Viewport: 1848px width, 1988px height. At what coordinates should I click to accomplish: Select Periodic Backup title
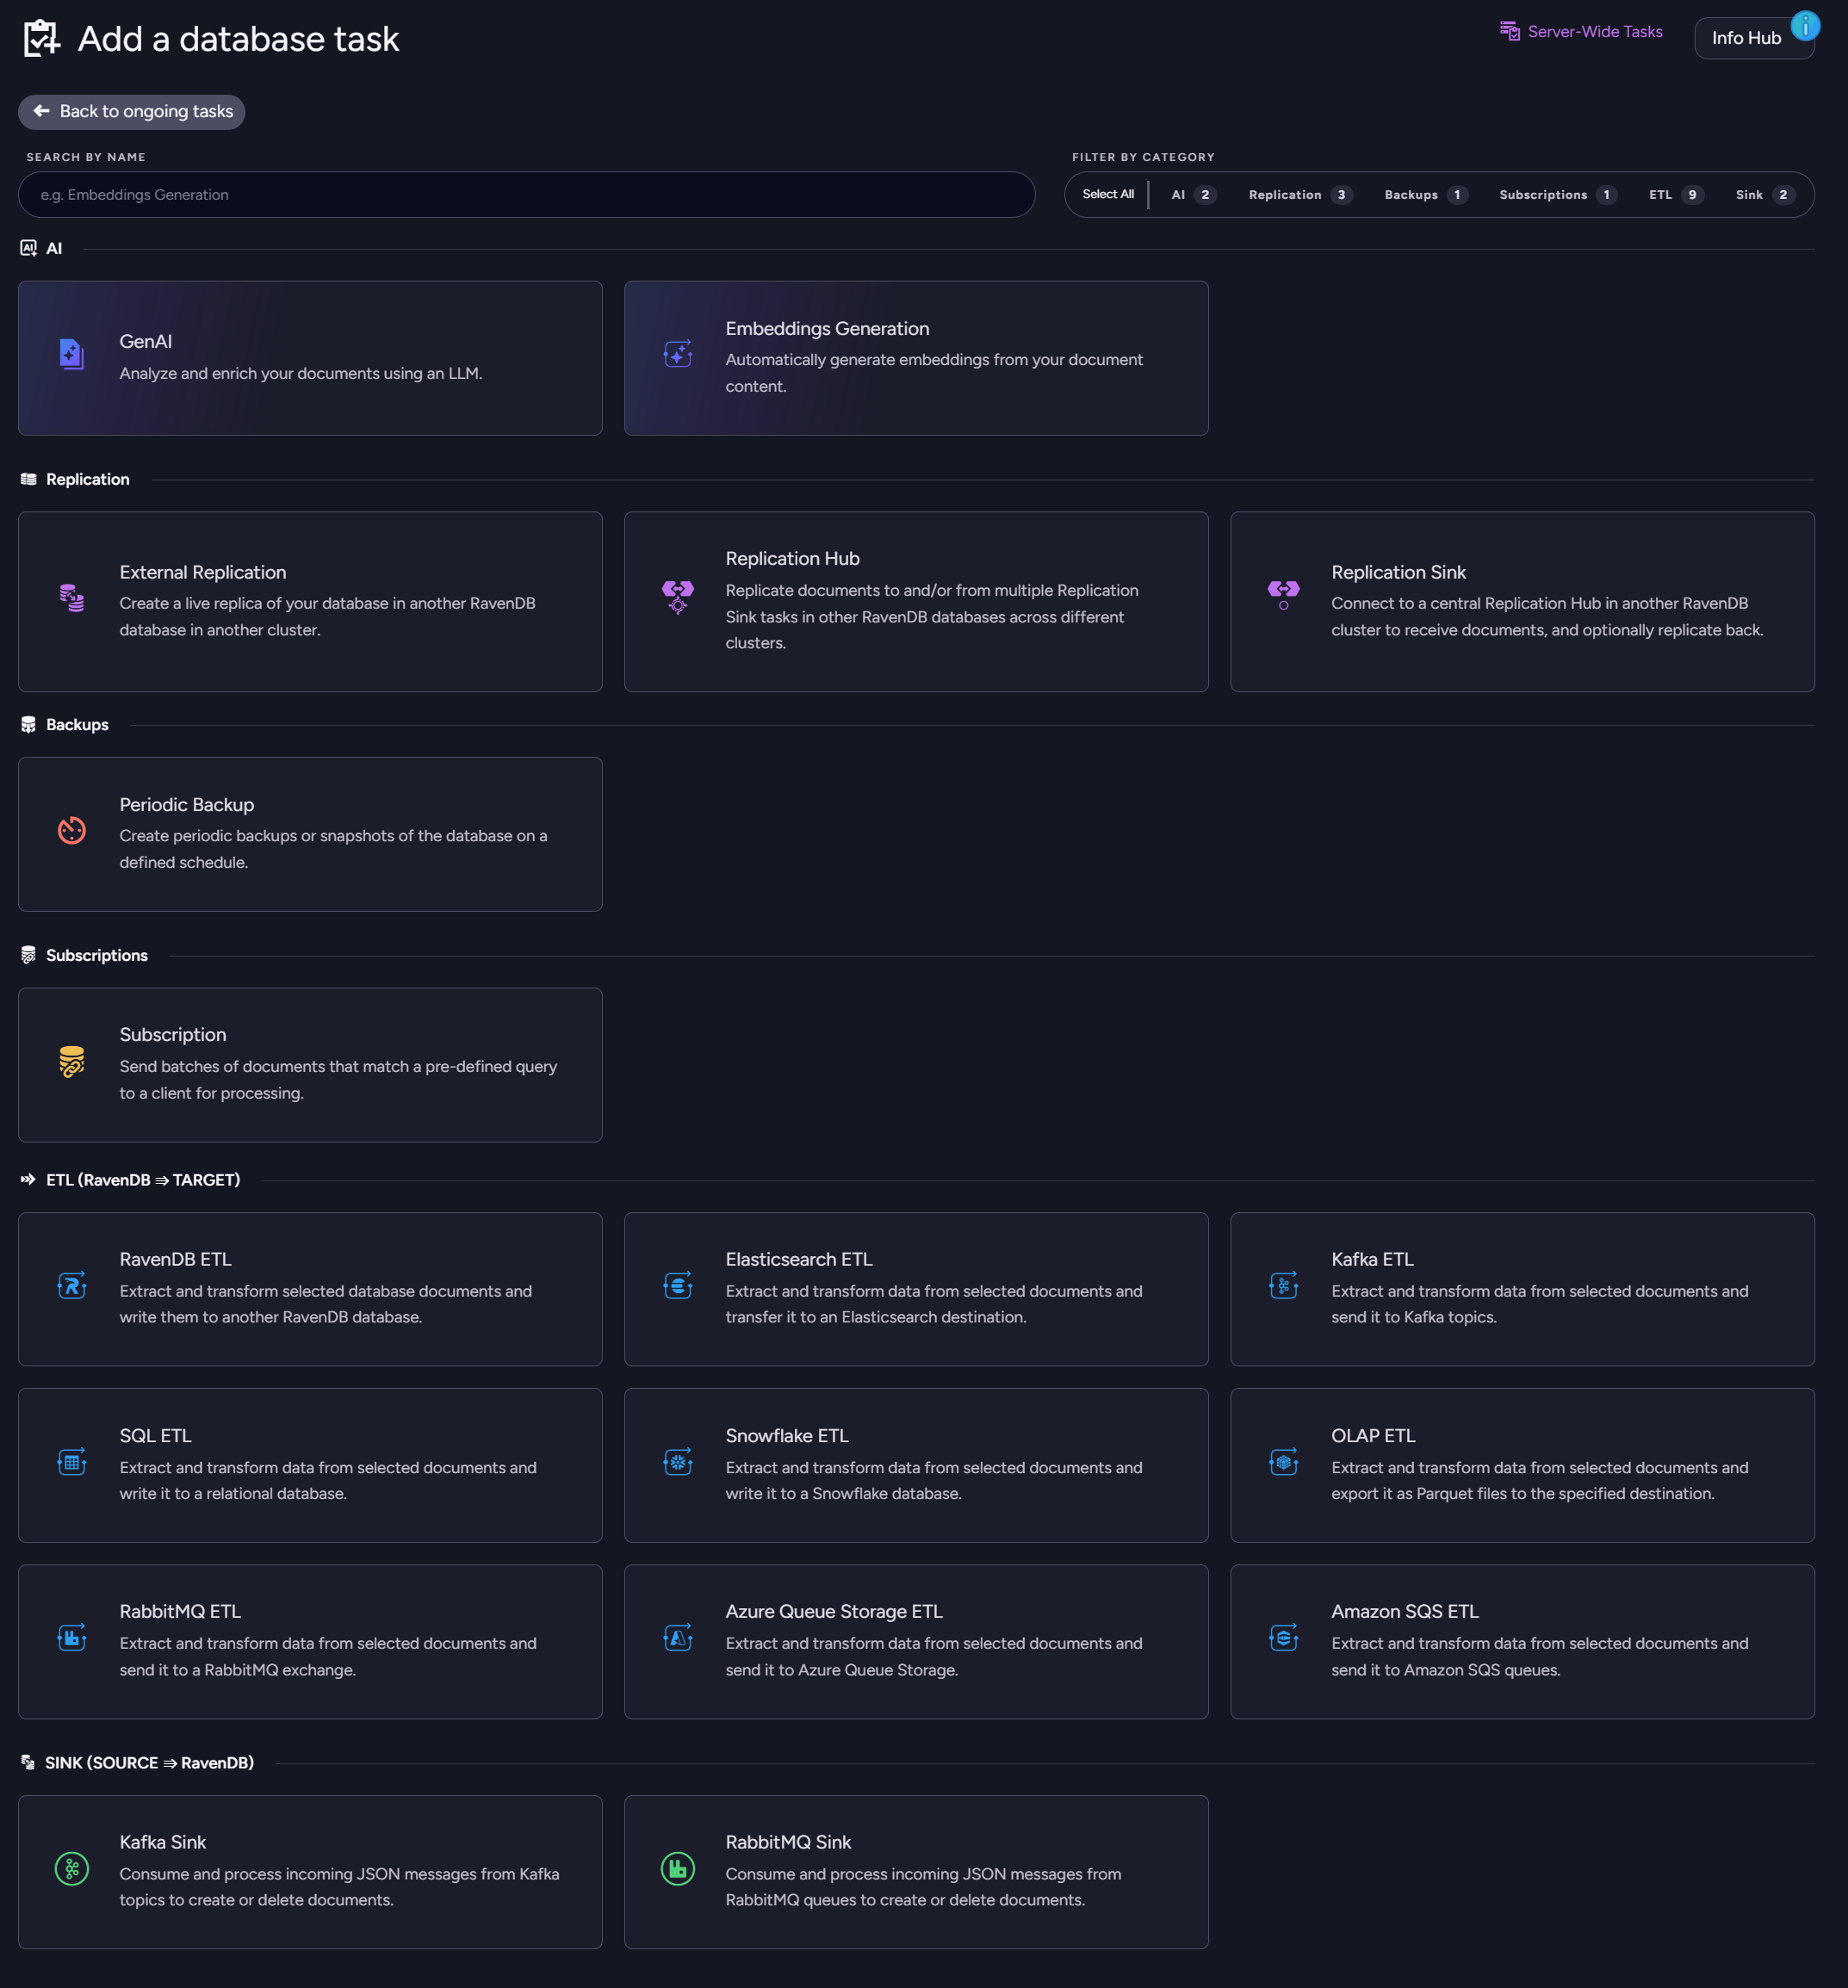pyautogui.click(x=186, y=804)
